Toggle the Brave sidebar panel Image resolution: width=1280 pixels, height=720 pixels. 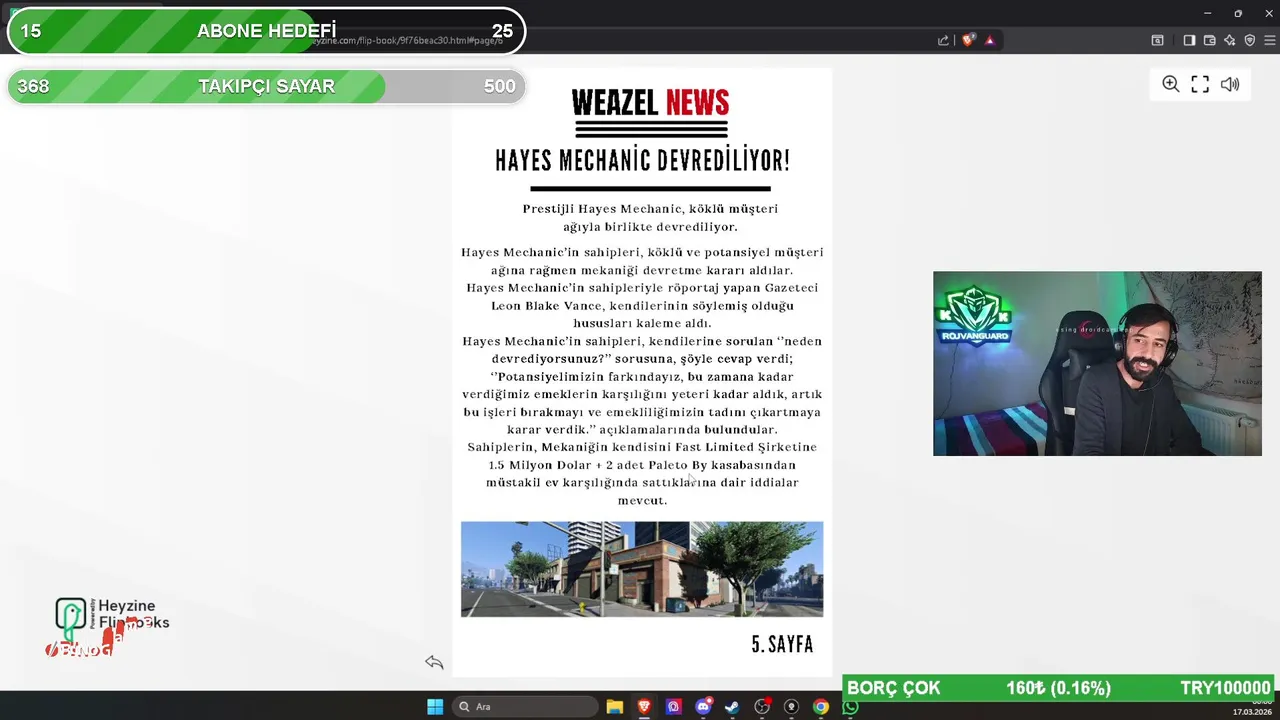[x=1189, y=40]
